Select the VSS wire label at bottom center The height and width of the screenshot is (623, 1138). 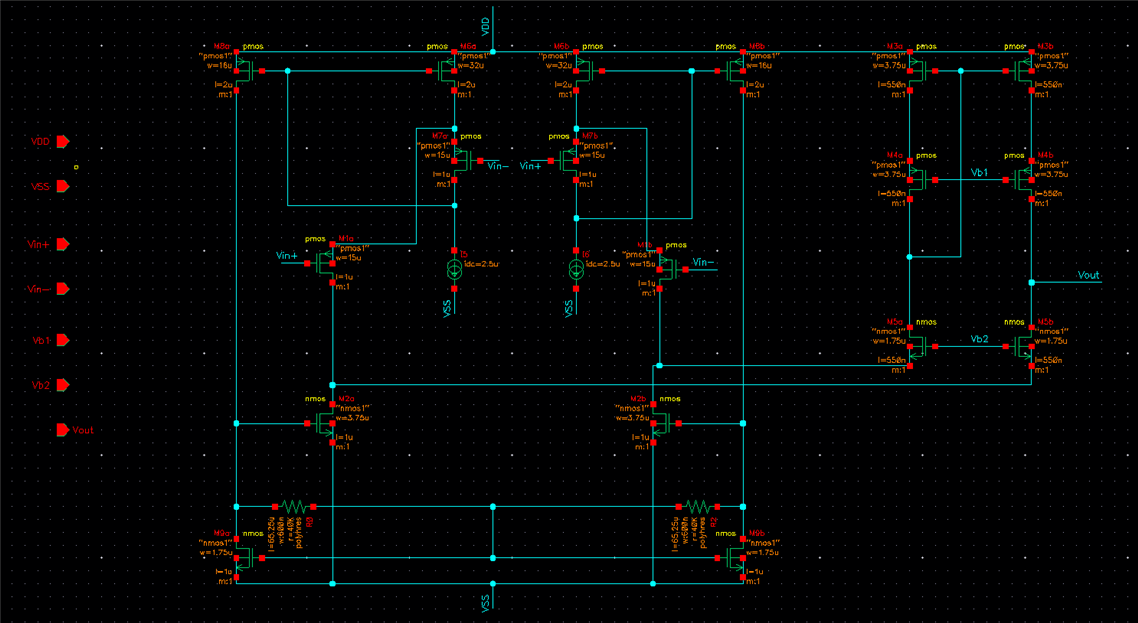pos(486,602)
